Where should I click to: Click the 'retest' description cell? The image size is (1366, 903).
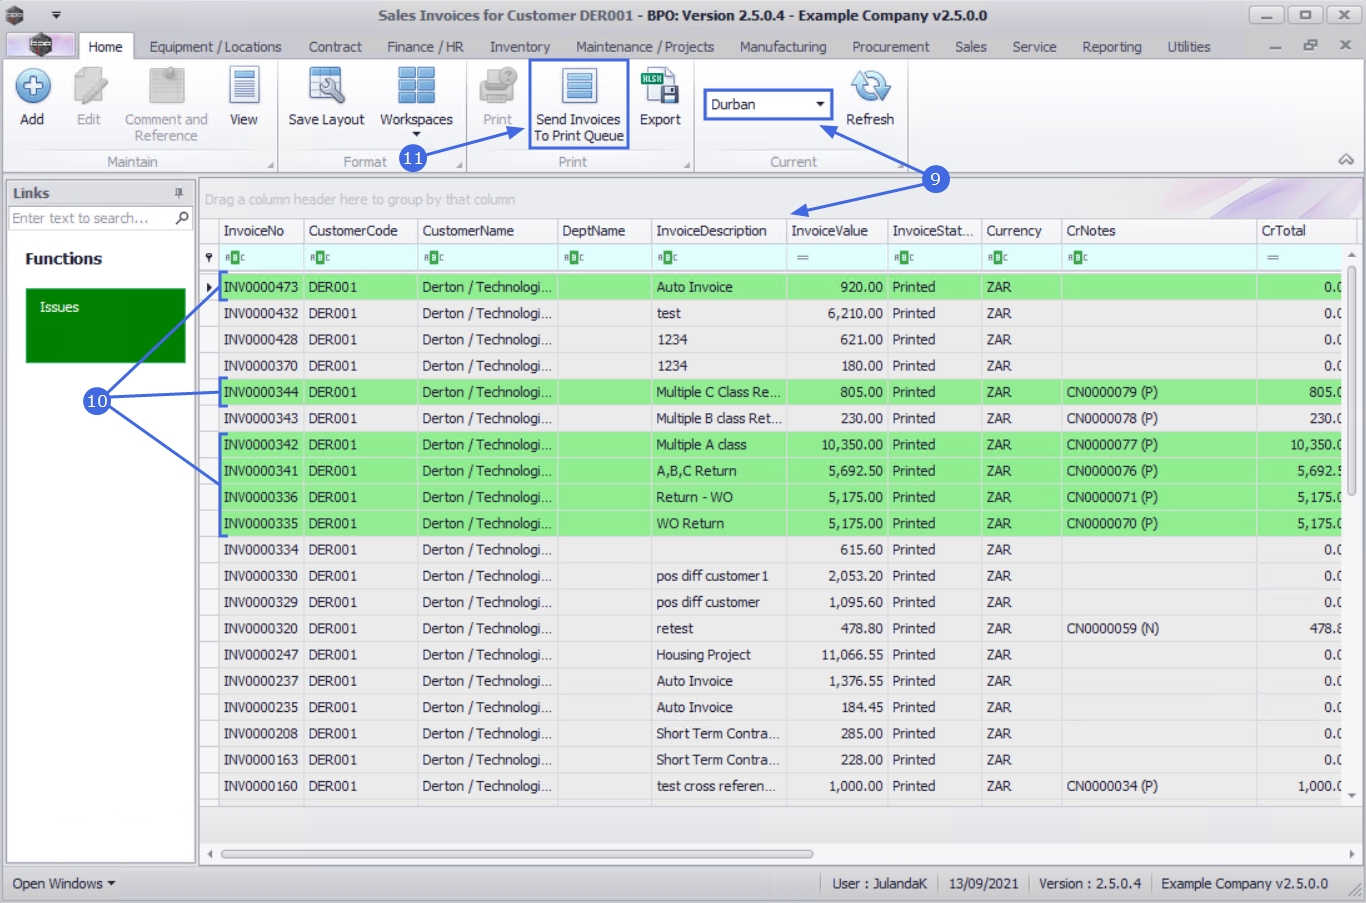[x=719, y=629]
